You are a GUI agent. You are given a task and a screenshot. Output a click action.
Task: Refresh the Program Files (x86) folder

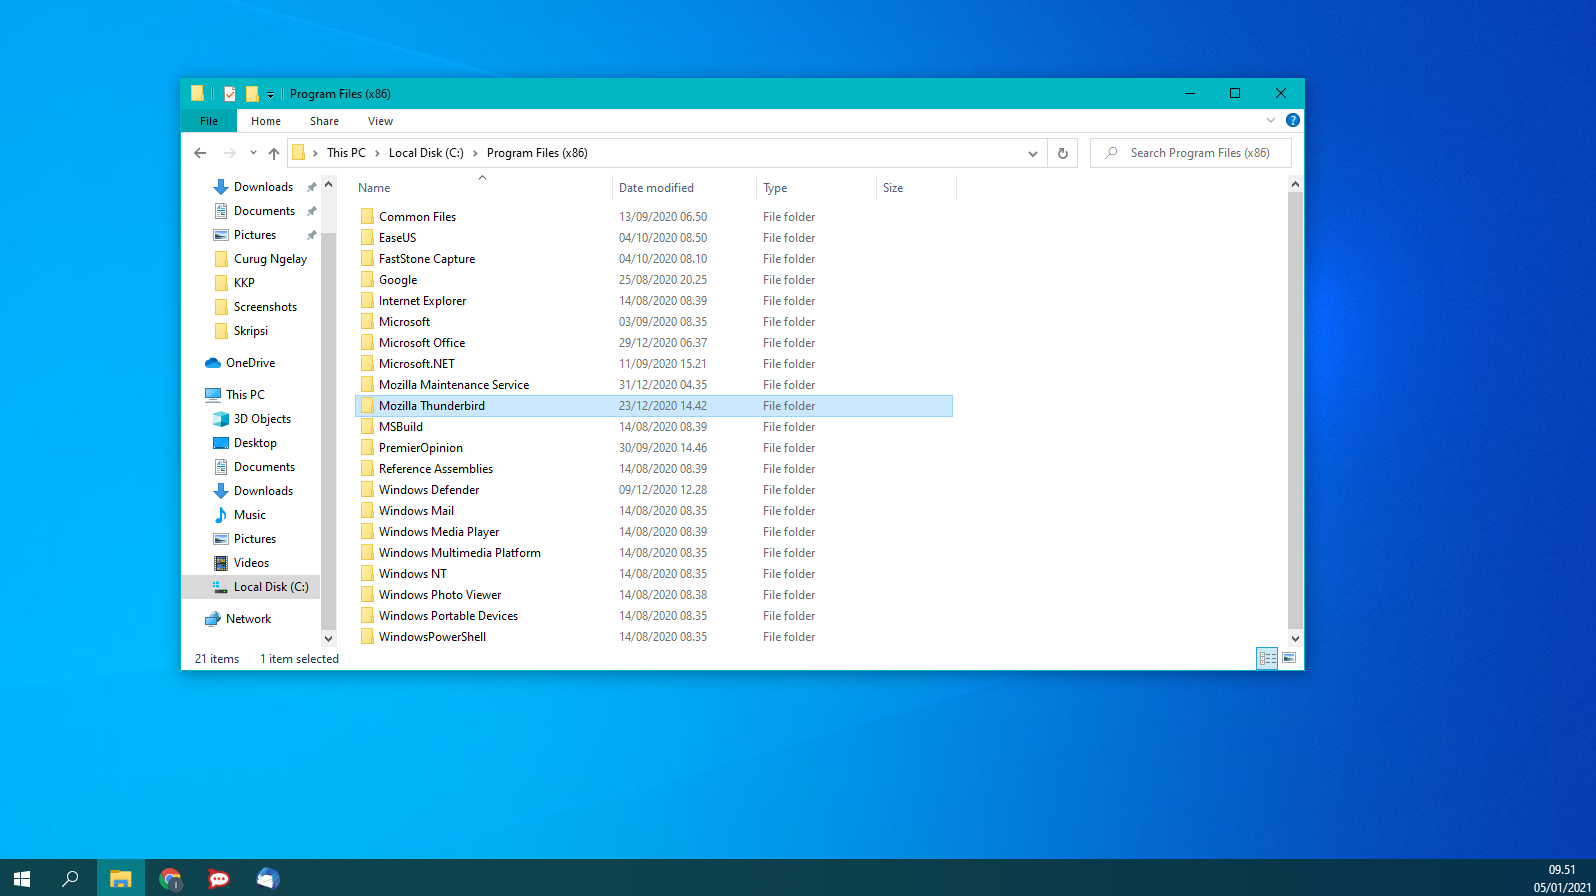1062,153
